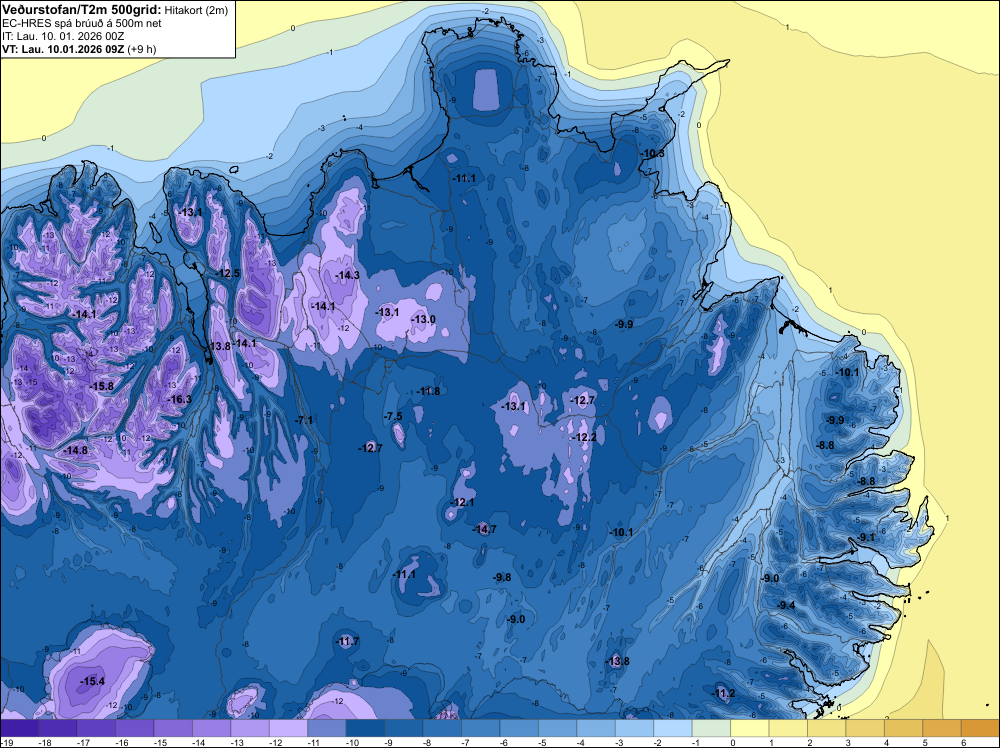This screenshot has height=748, width=1000.
Task: Select the legend swatch between -10 and -9
Action: (x=365, y=727)
